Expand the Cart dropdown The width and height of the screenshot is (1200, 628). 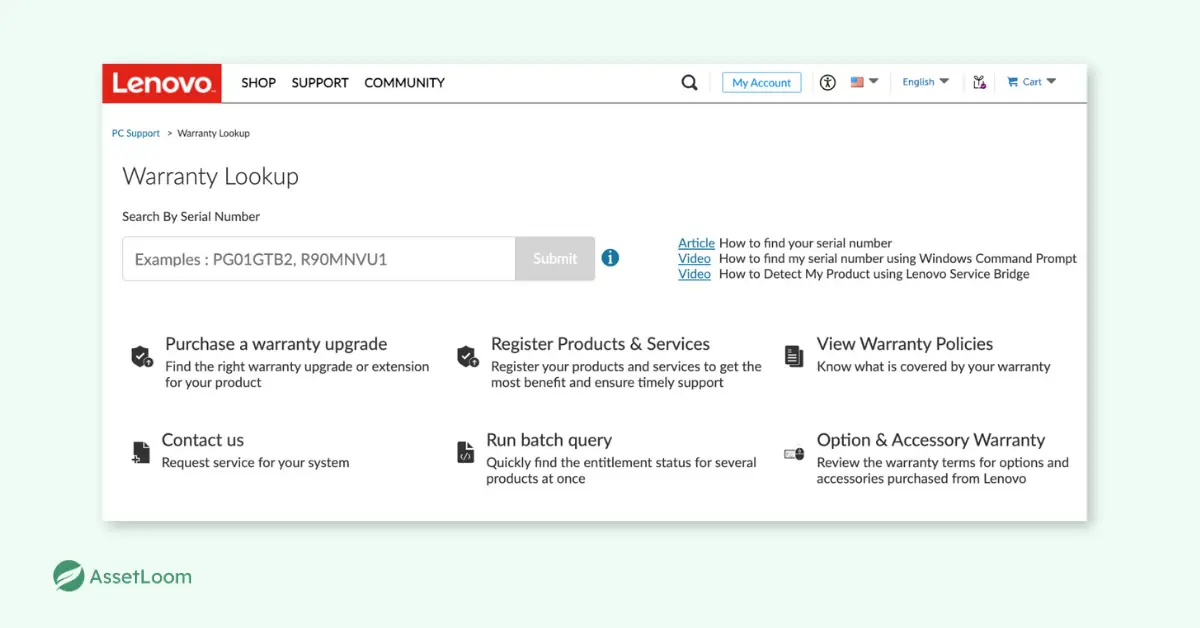1031,82
